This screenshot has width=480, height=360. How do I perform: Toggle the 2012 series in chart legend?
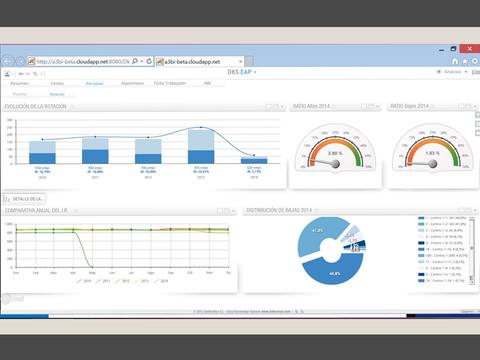click(x=122, y=281)
